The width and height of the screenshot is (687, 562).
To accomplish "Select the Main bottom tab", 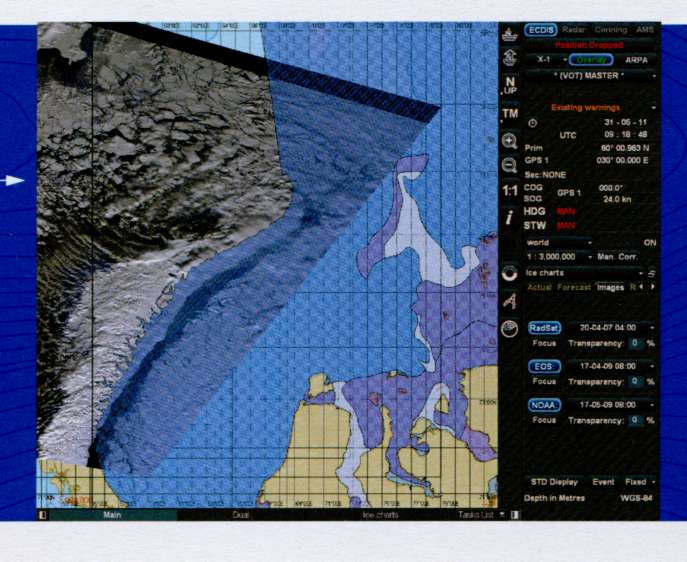I will (x=112, y=515).
